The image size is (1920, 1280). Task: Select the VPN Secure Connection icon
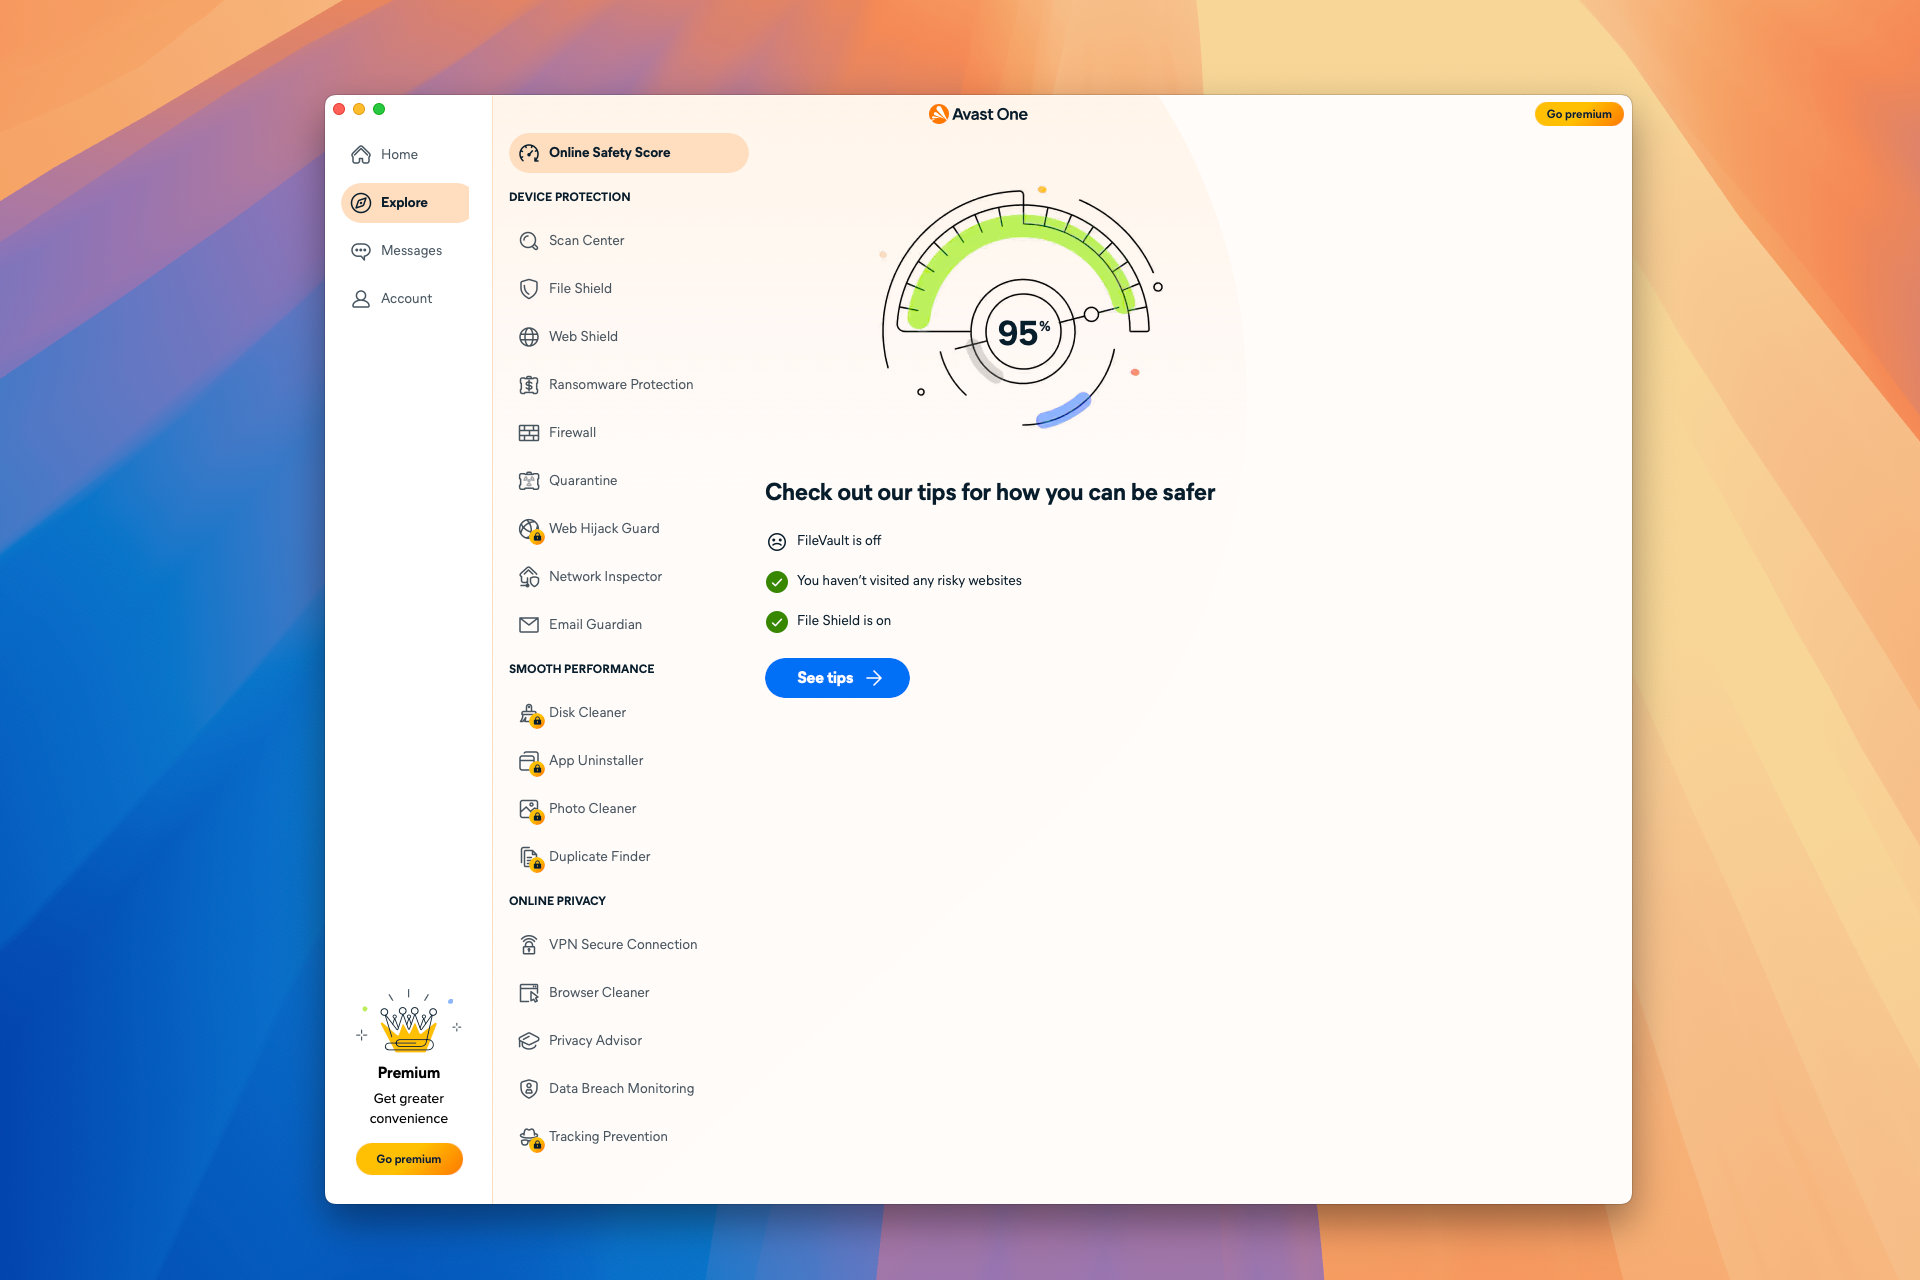pos(529,944)
